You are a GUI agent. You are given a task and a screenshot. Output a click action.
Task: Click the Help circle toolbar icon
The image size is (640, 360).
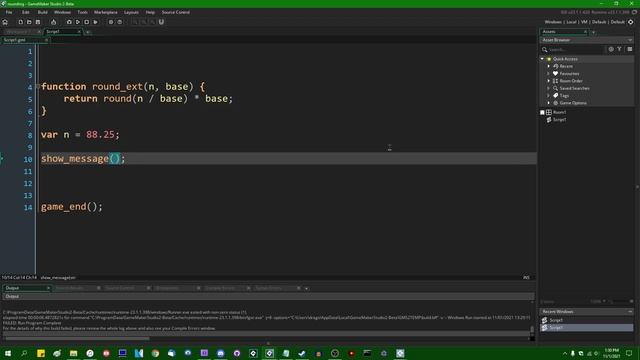point(120,22)
